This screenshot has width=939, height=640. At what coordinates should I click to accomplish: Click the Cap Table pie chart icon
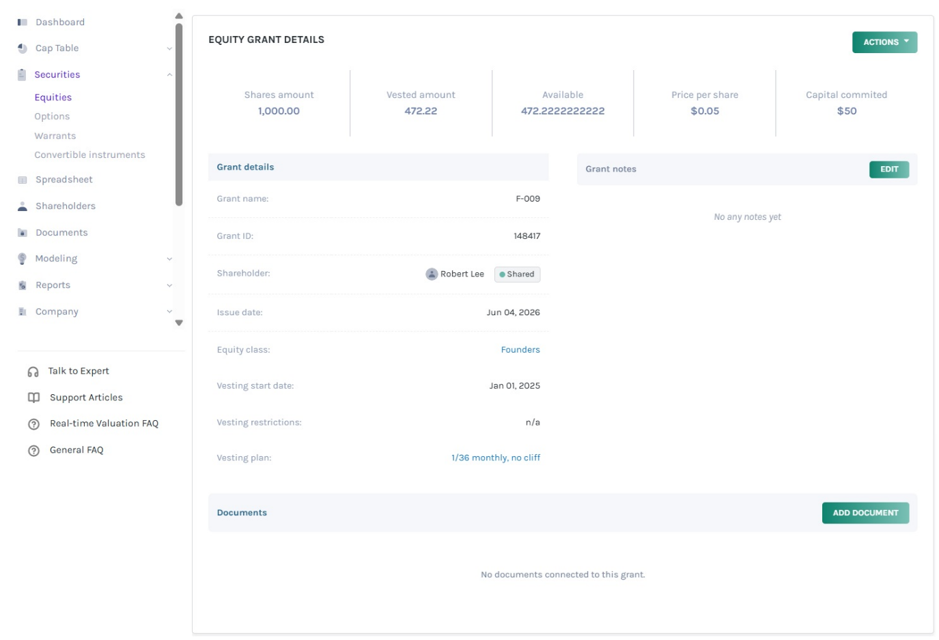point(22,48)
